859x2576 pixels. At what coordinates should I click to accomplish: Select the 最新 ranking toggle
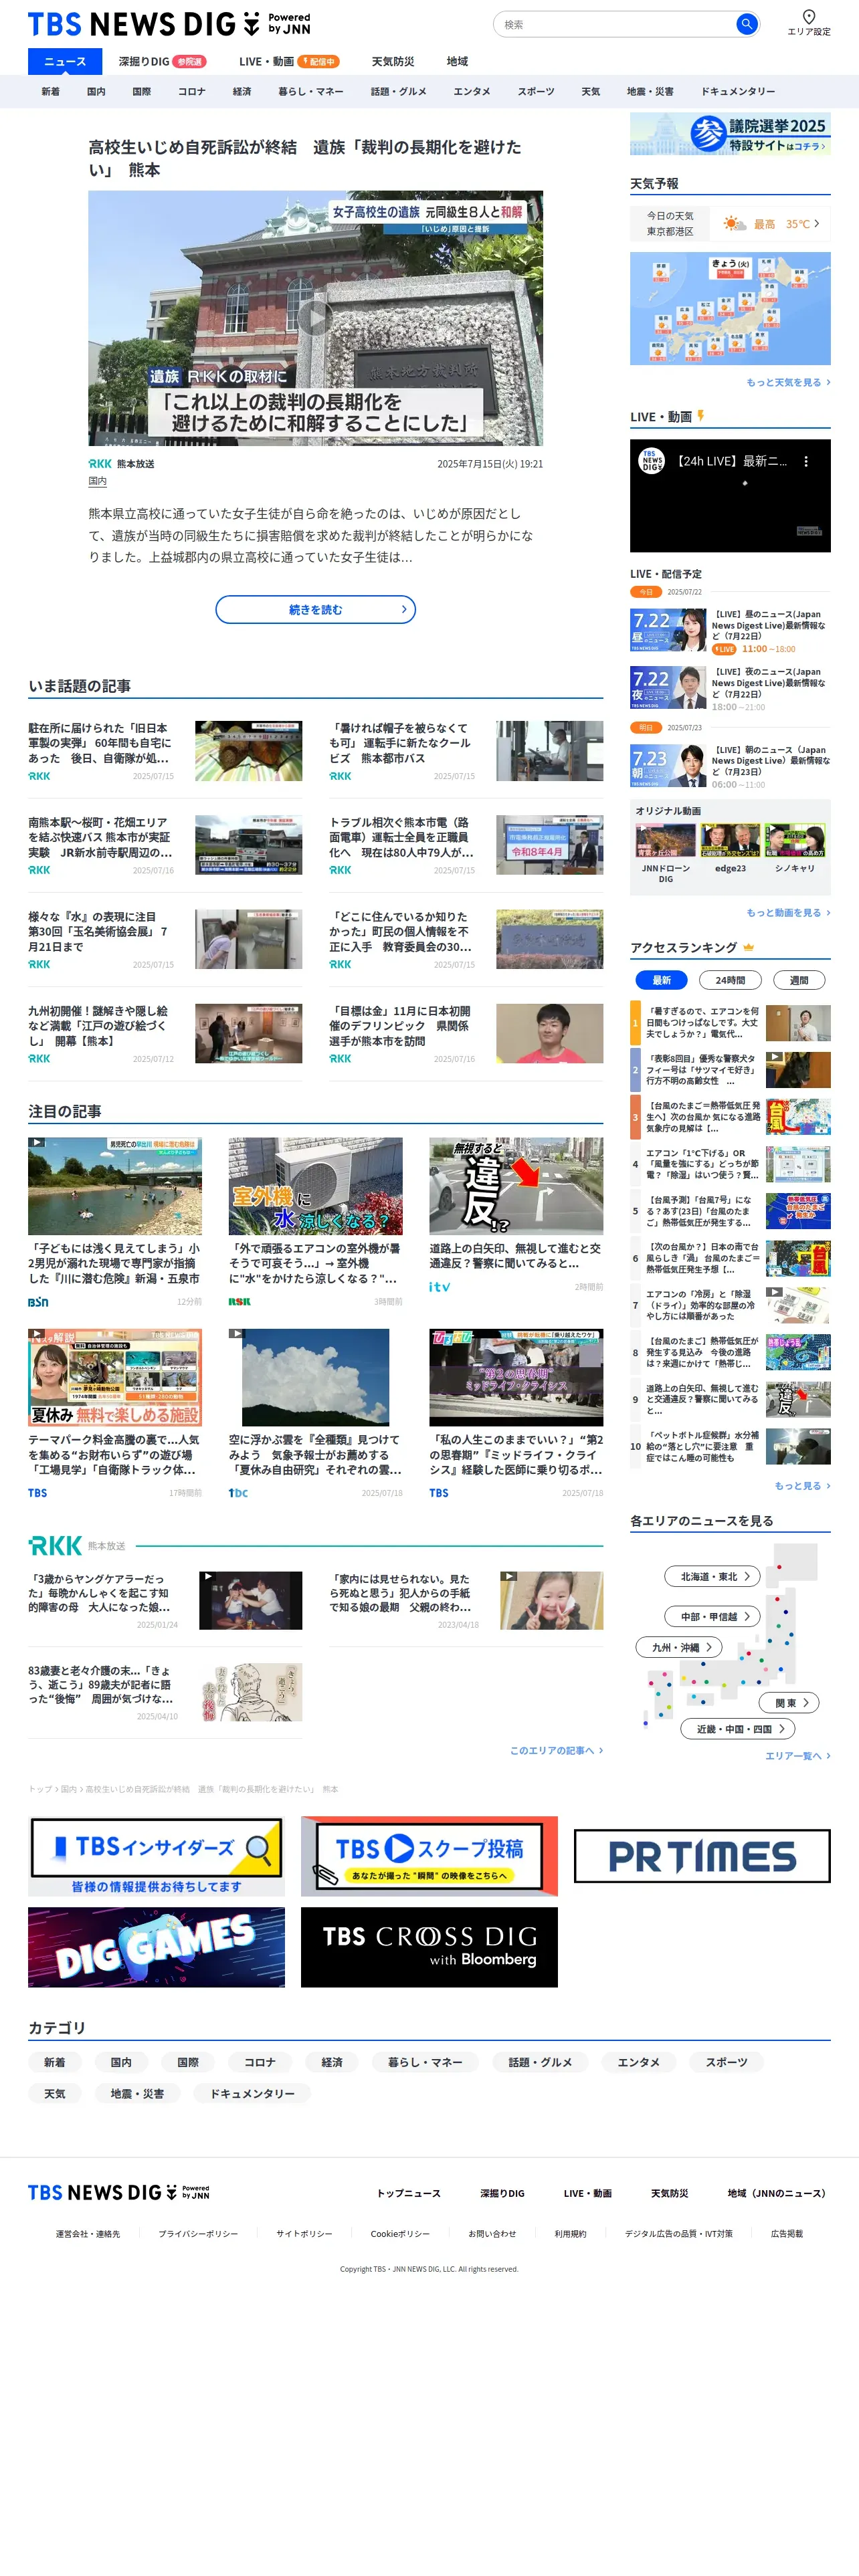point(662,980)
